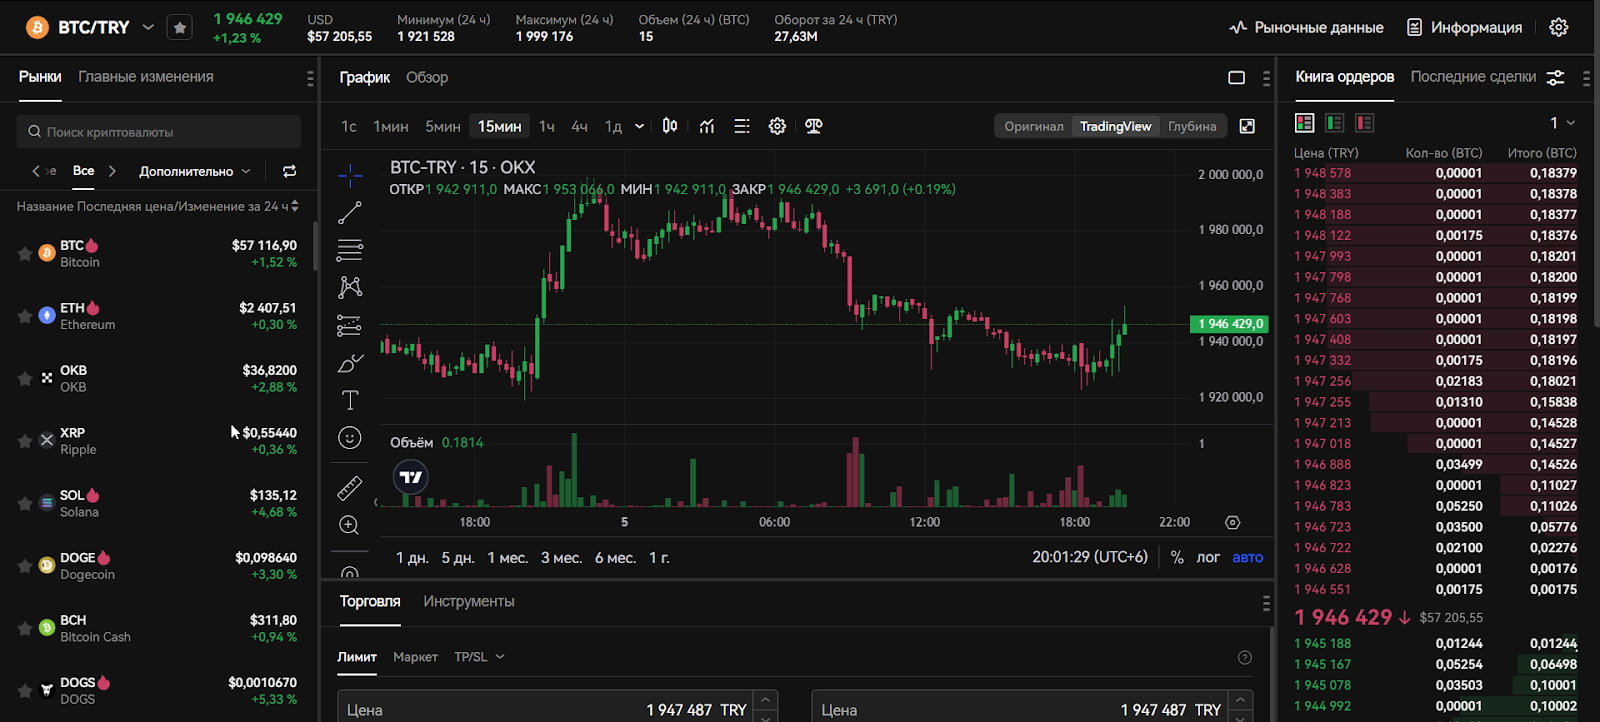Show both bids and asks order book view
This screenshot has width=1600, height=722.
(1305, 123)
